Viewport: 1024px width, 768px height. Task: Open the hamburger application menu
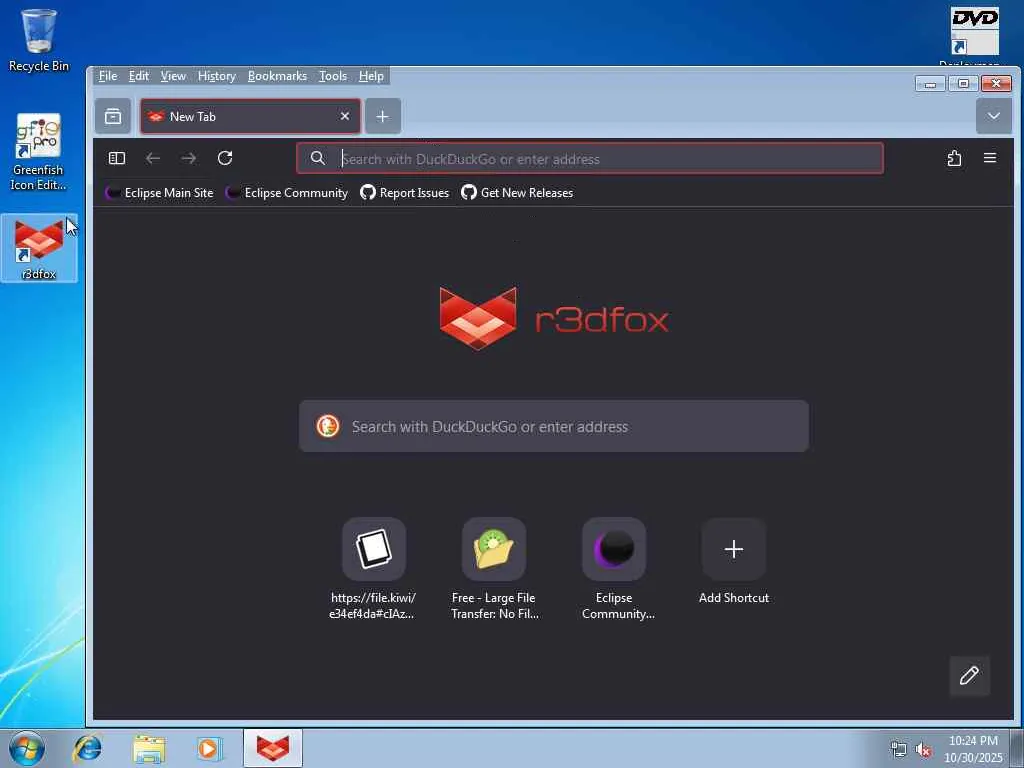pos(990,158)
